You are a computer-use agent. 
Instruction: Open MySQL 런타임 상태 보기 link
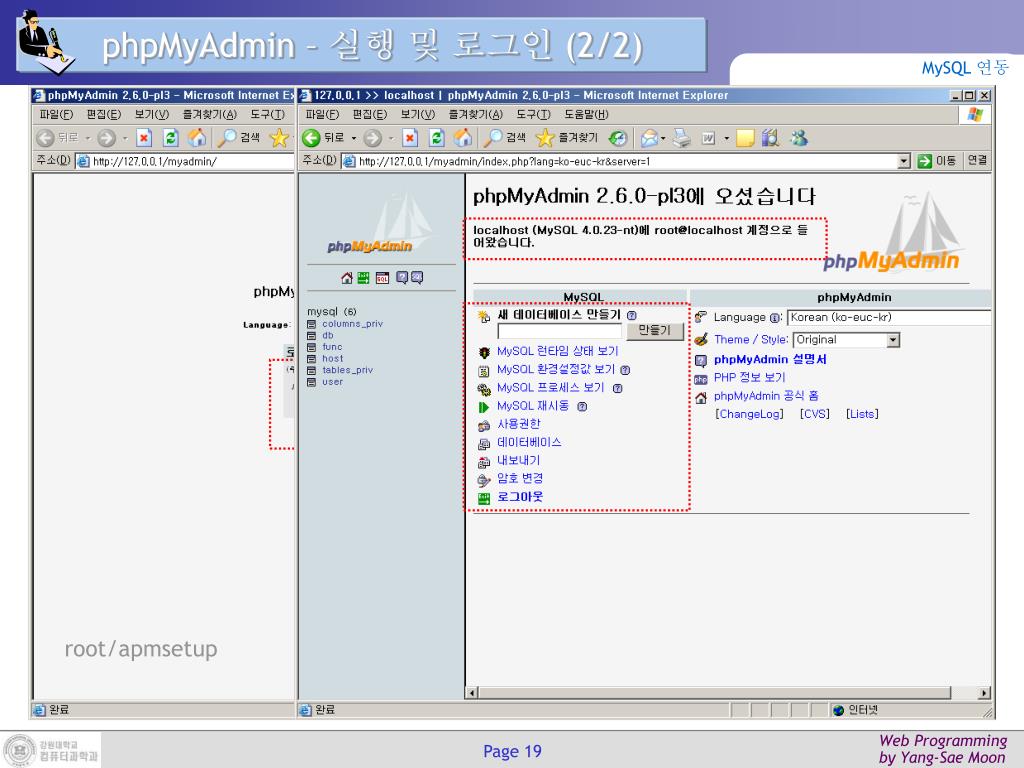point(557,351)
